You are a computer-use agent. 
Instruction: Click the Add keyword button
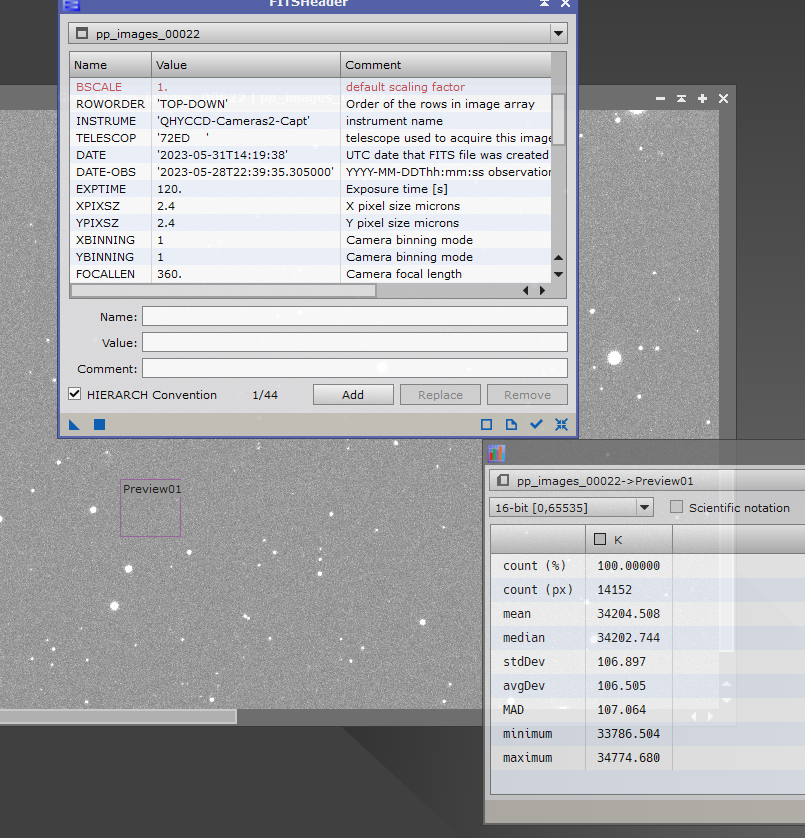(353, 395)
